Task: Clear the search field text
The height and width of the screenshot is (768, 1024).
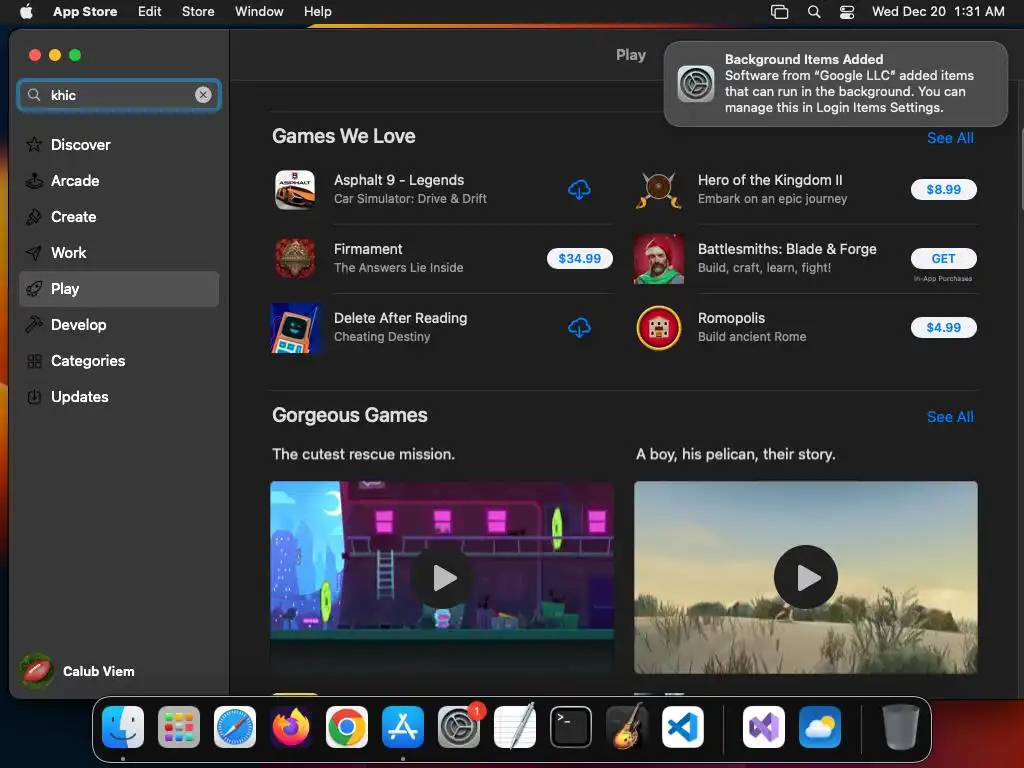Action: click(x=203, y=95)
